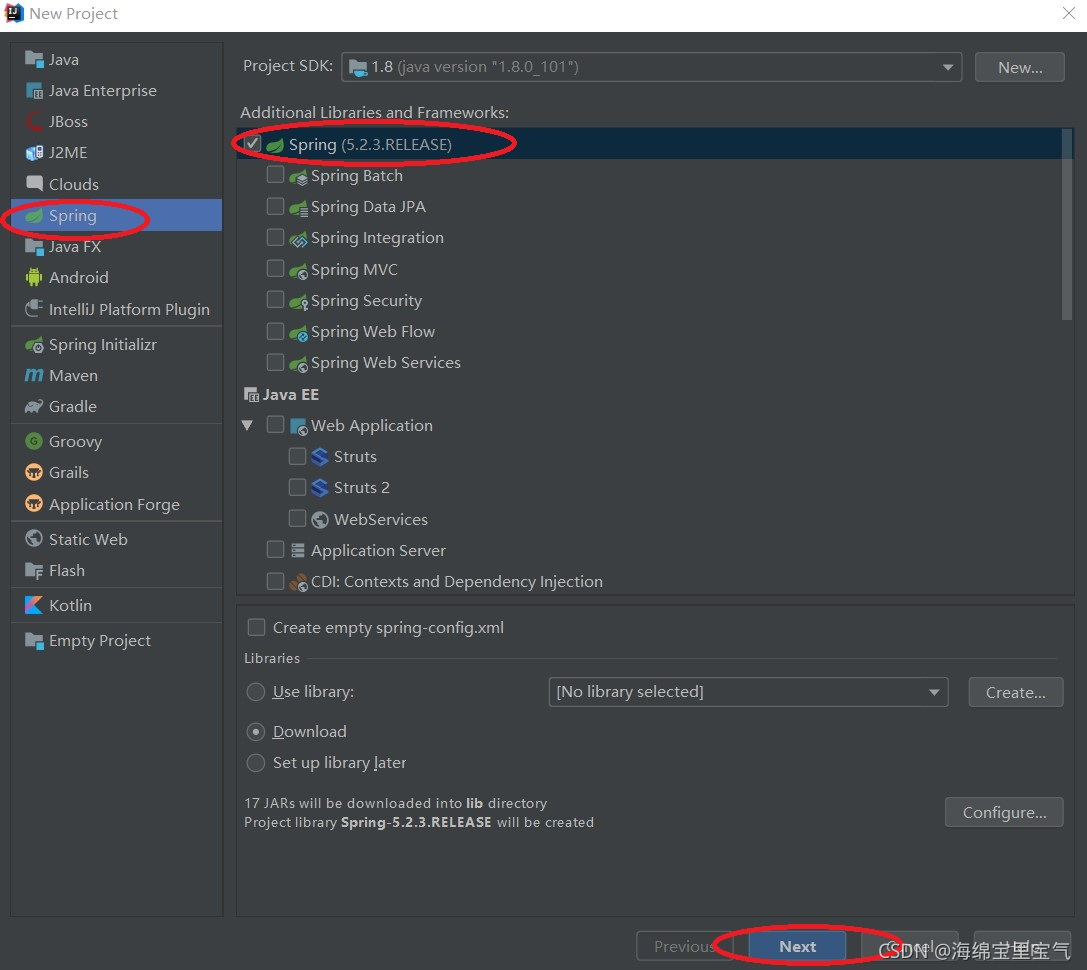Image resolution: width=1087 pixels, height=970 pixels.
Task: Select Java Enterprise project type label
Action: click(x=103, y=91)
